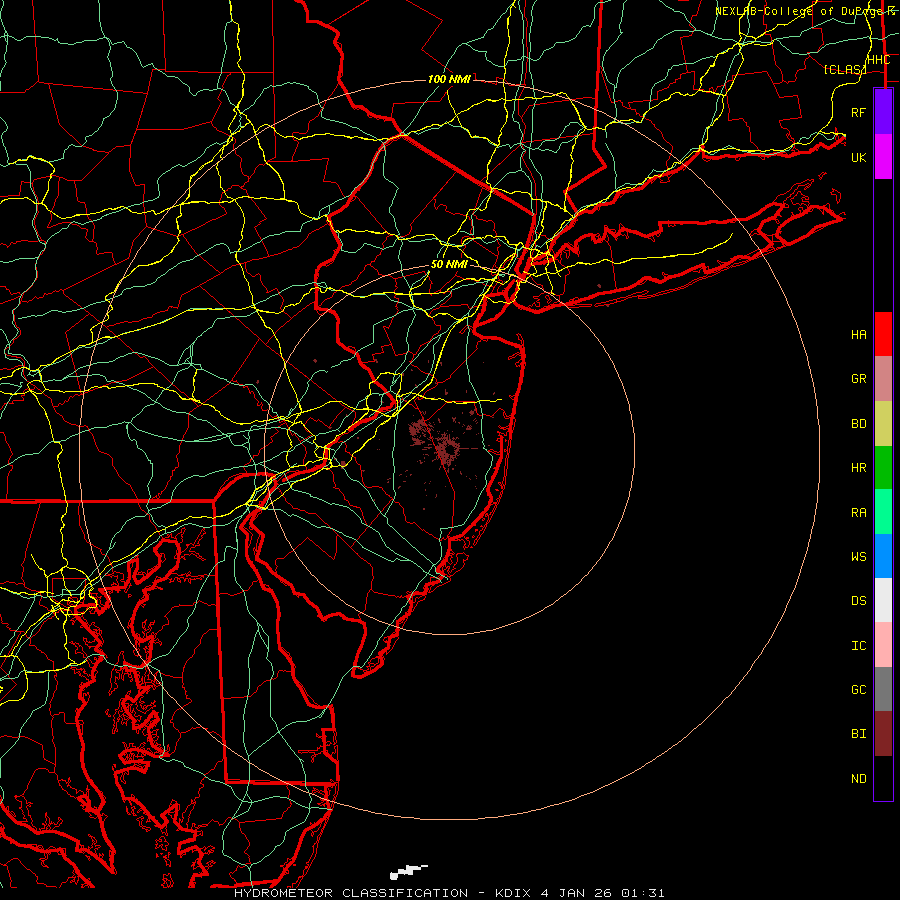Image resolution: width=900 pixels, height=900 pixels.
Task: Select the WS legend label
Action: click(x=859, y=557)
